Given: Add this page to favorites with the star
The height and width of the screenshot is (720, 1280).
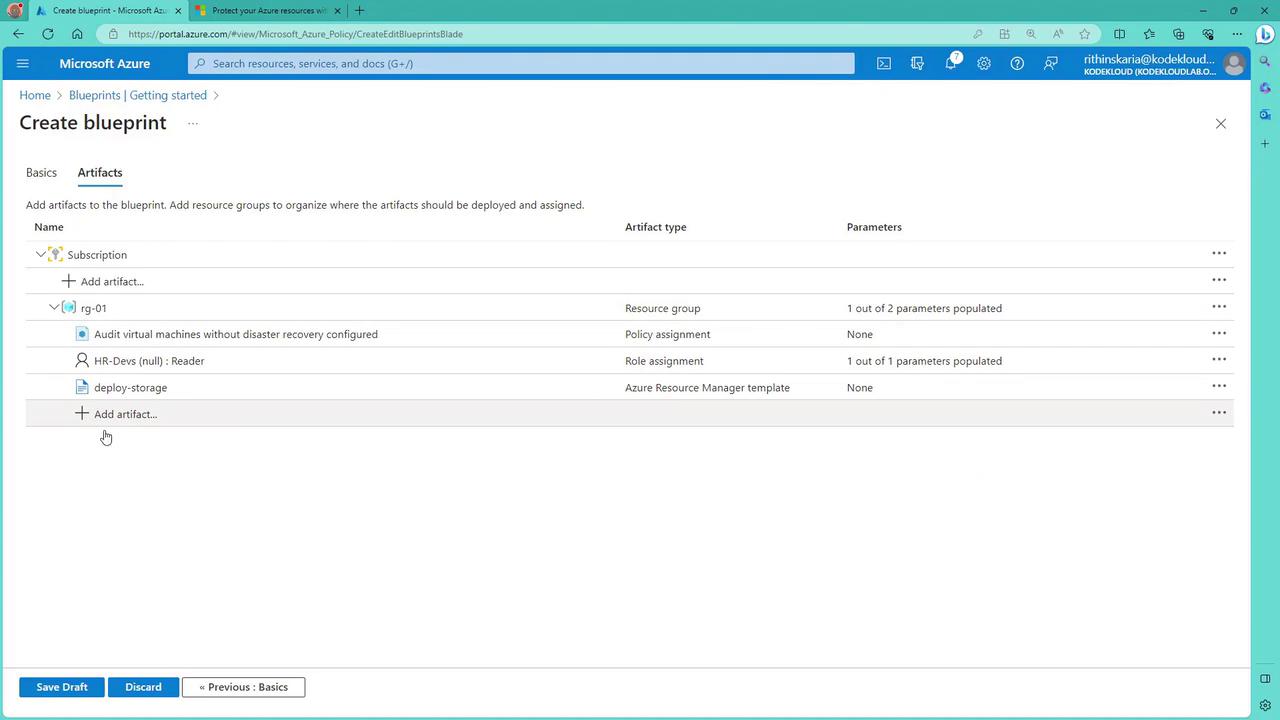Looking at the screenshot, I should pos(1085,34).
